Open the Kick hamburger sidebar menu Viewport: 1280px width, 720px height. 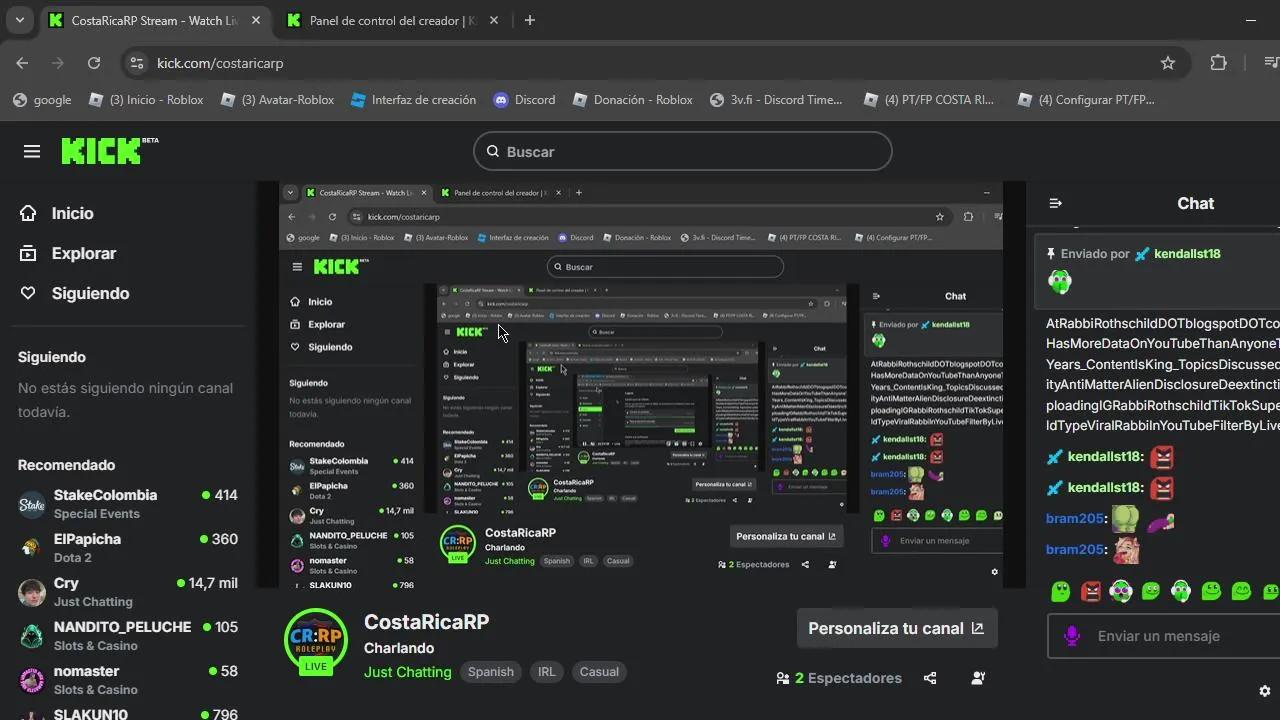(32, 151)
